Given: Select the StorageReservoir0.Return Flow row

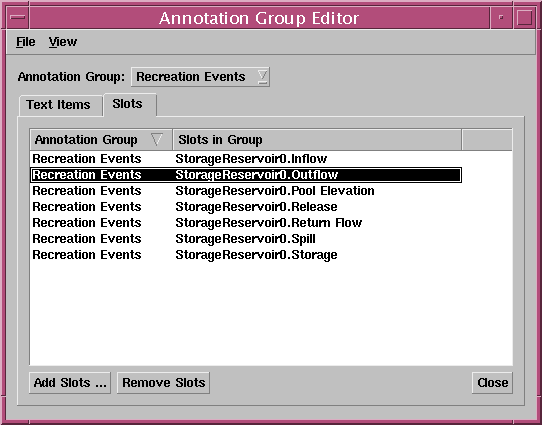Looking at the screenshot, I should pyautogui.click(x=246, y=223).
